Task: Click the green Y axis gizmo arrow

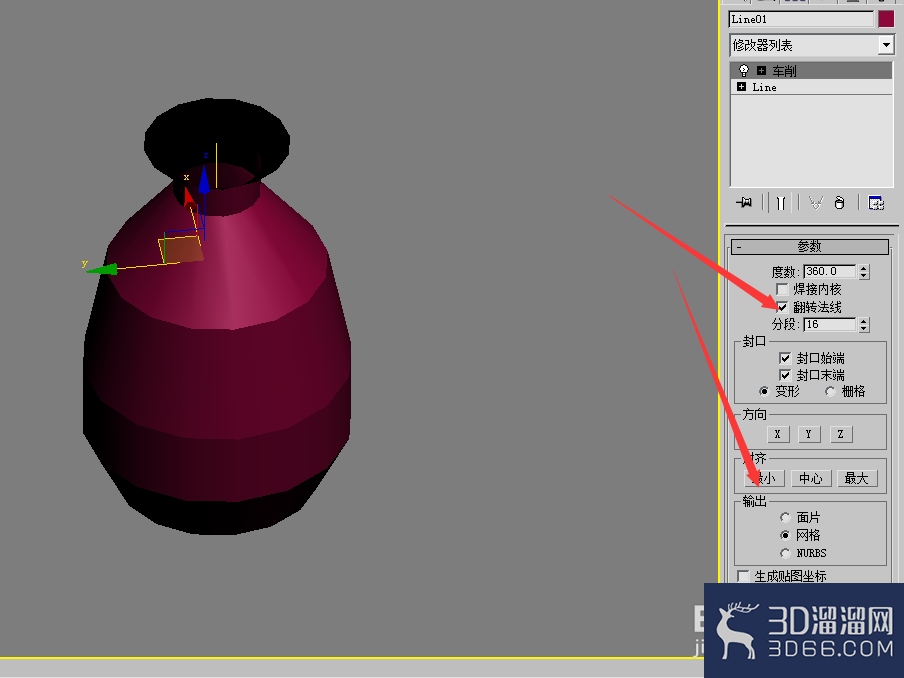Action: [x=103, y=269]
